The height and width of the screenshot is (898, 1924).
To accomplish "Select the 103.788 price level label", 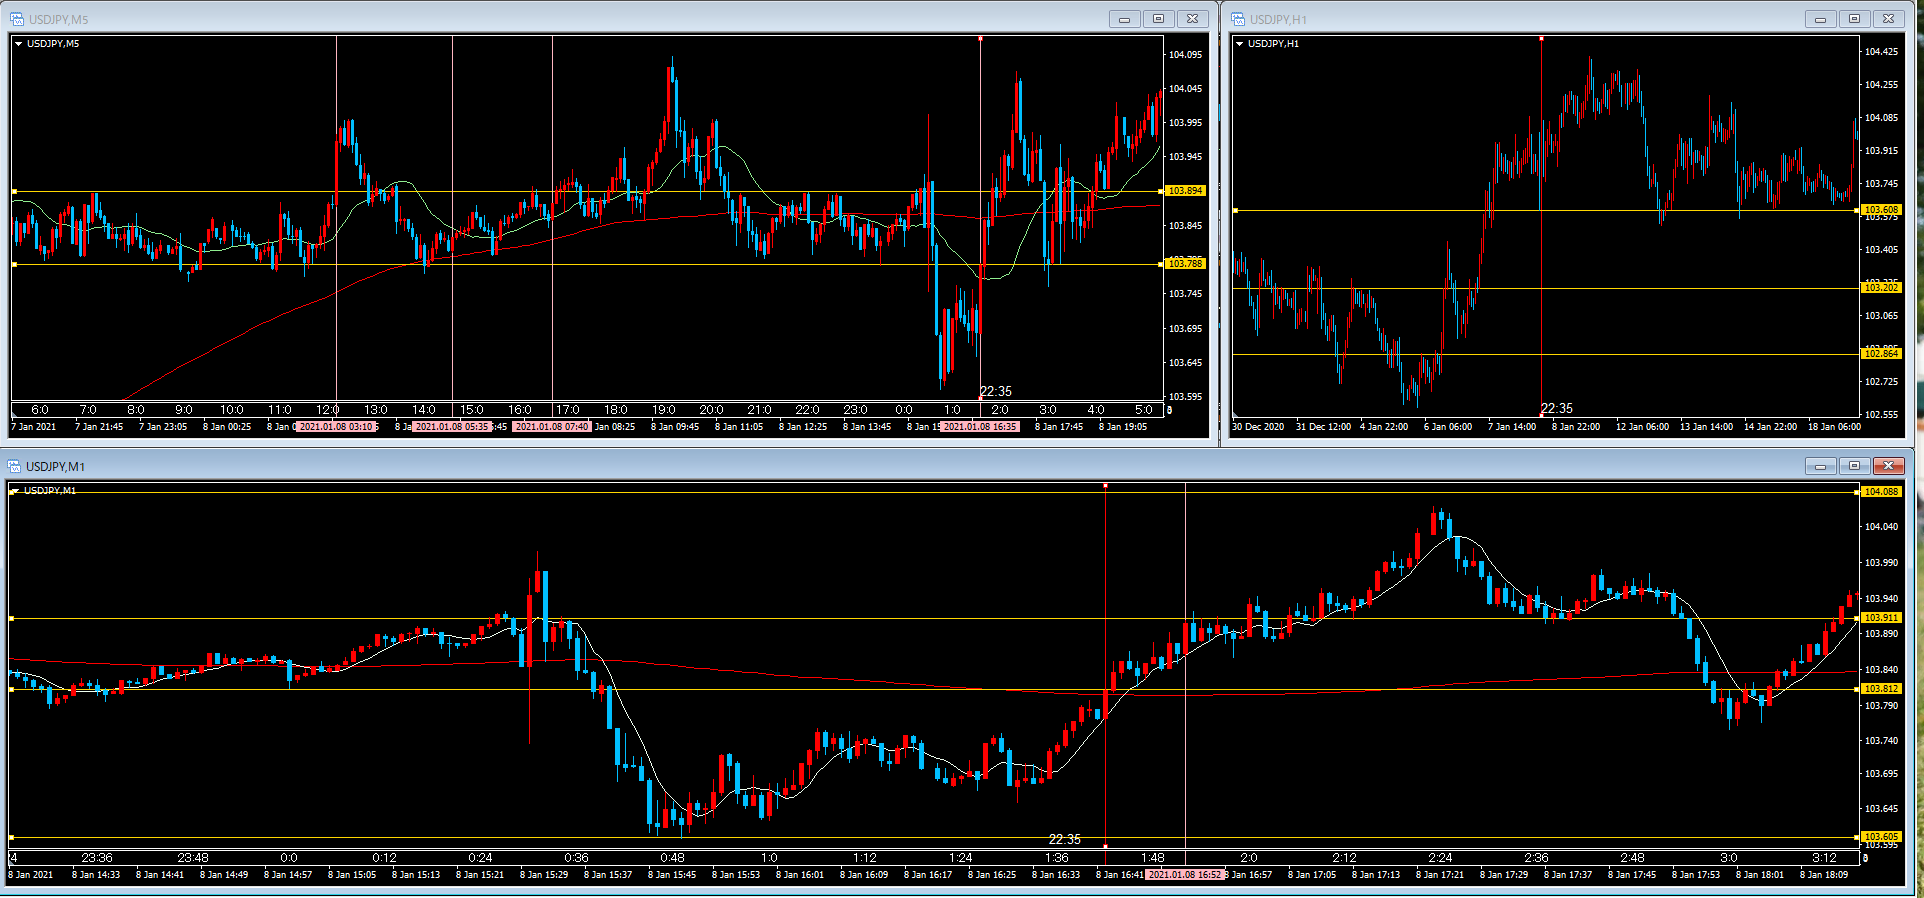I will [1185, 264].
